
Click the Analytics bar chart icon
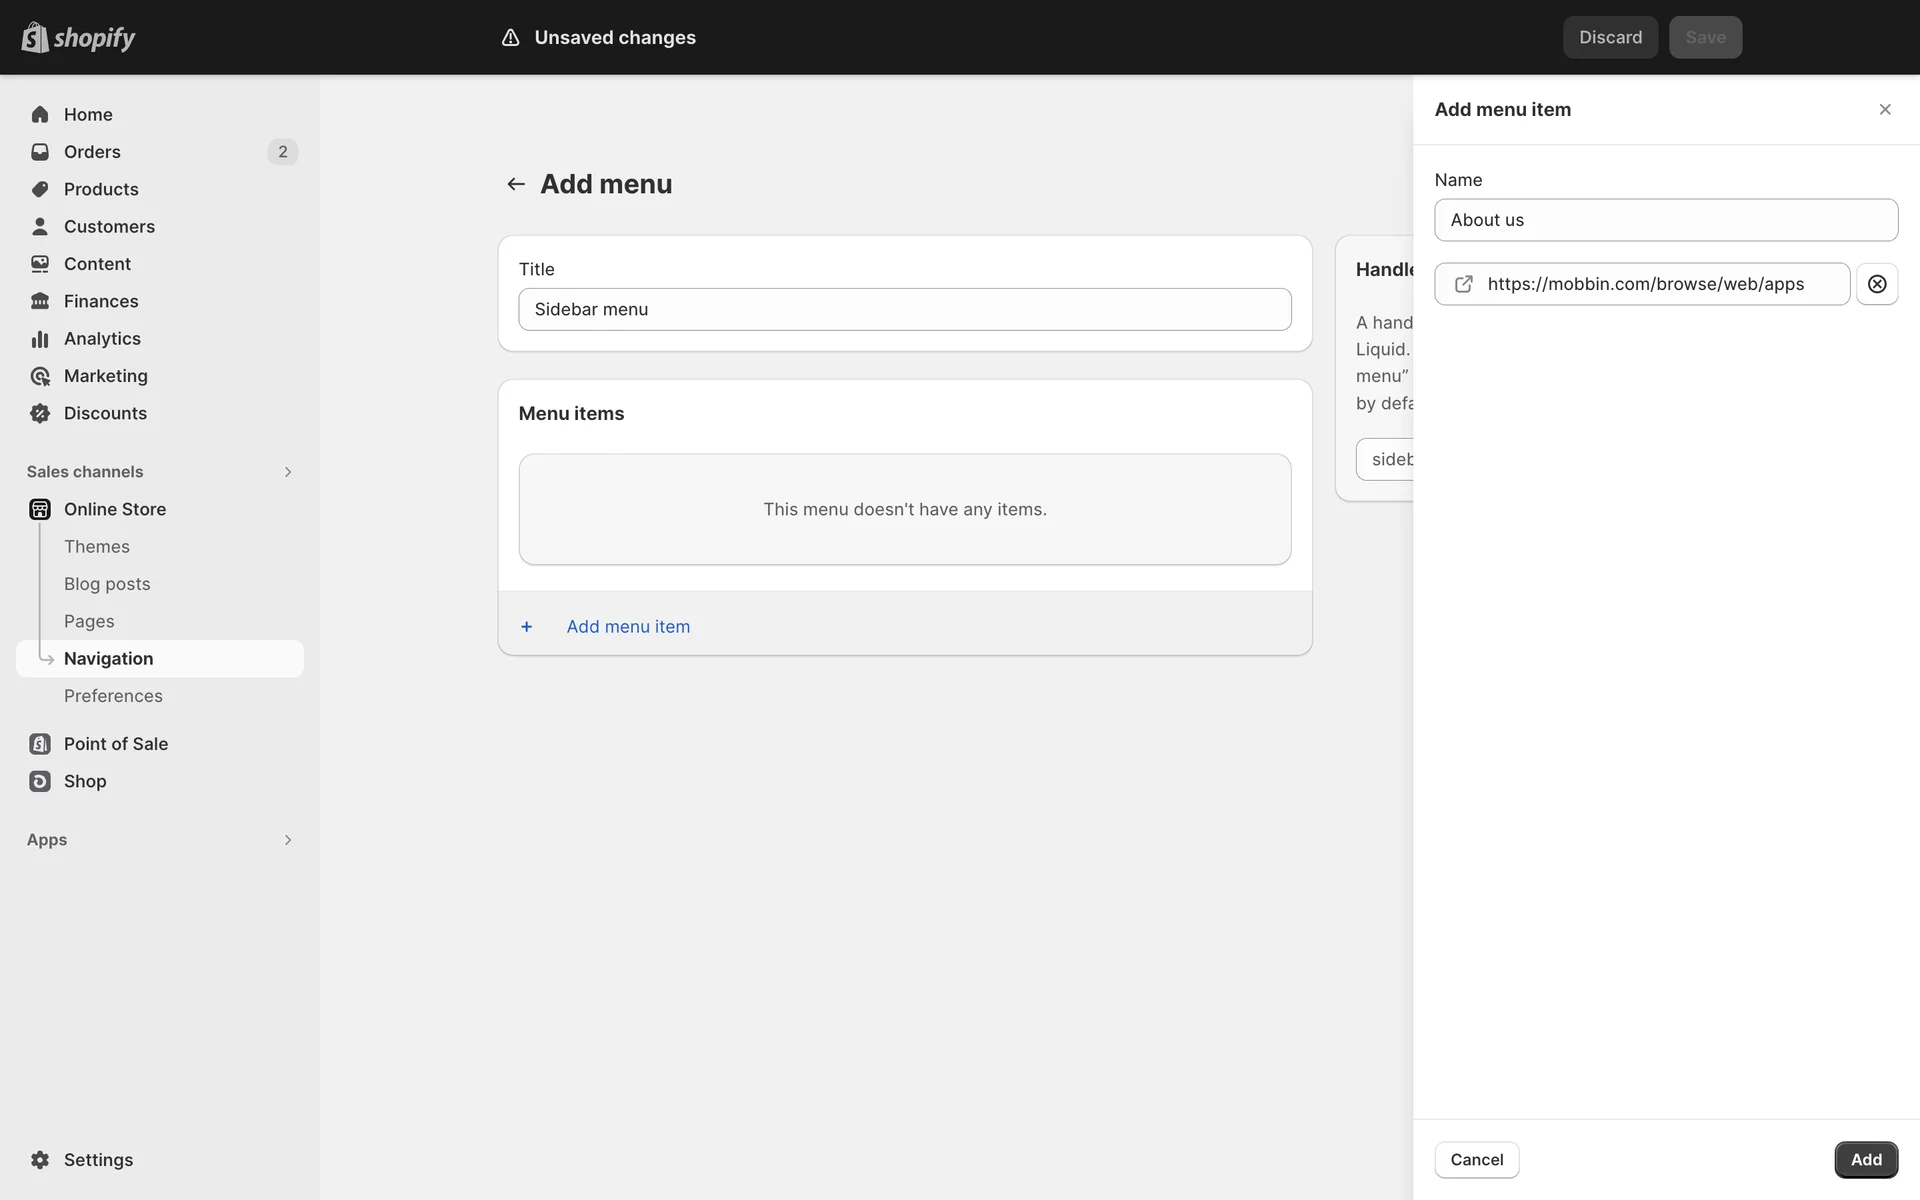point(40,339)
